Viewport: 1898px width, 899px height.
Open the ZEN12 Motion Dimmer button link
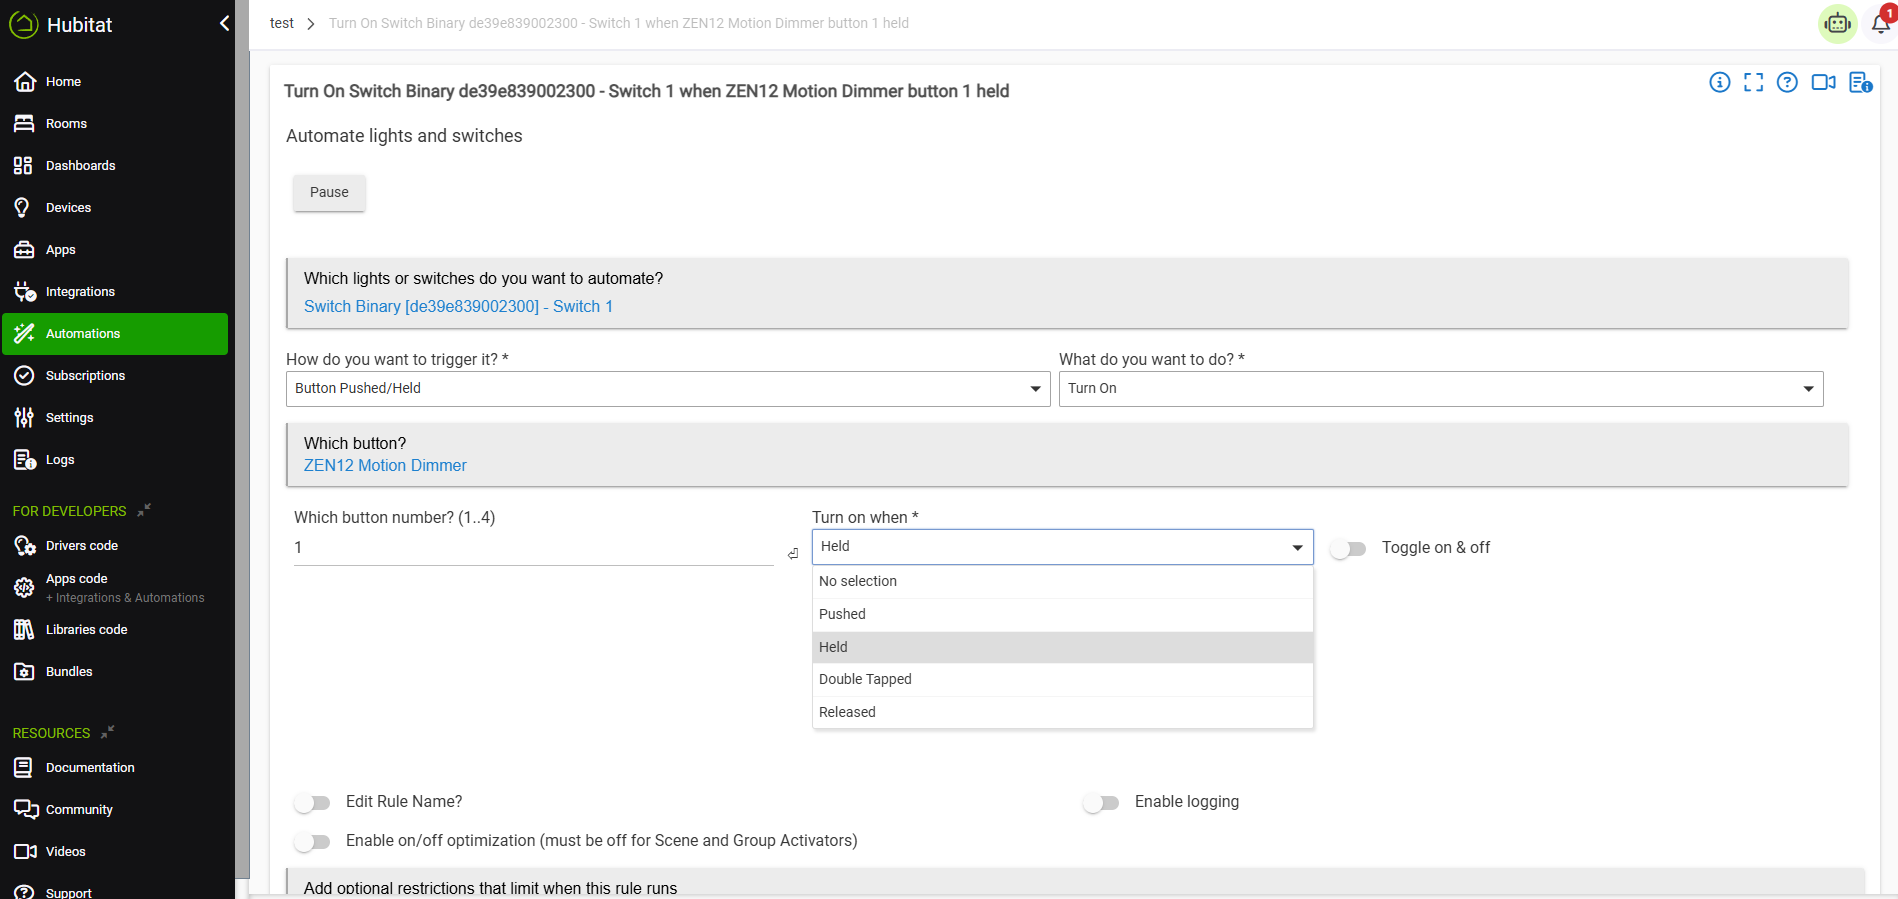click(x=385, y=466)
